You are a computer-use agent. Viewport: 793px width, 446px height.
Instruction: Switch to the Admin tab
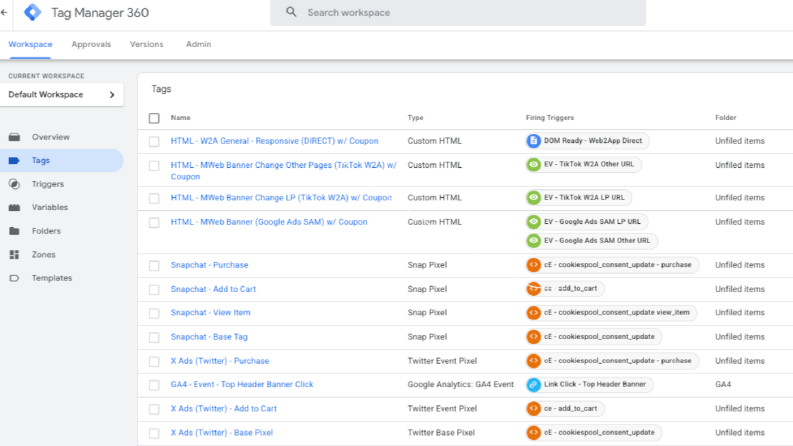click(x=198, y=44)
